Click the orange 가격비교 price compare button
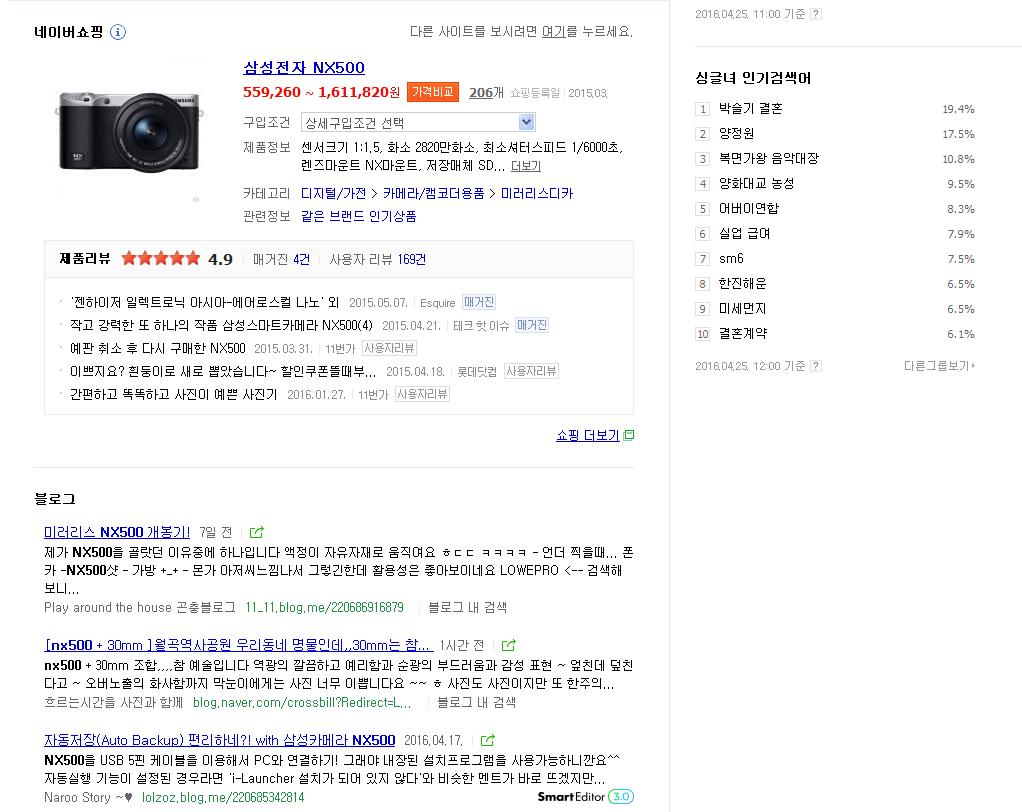 click(x=433, y=92)
